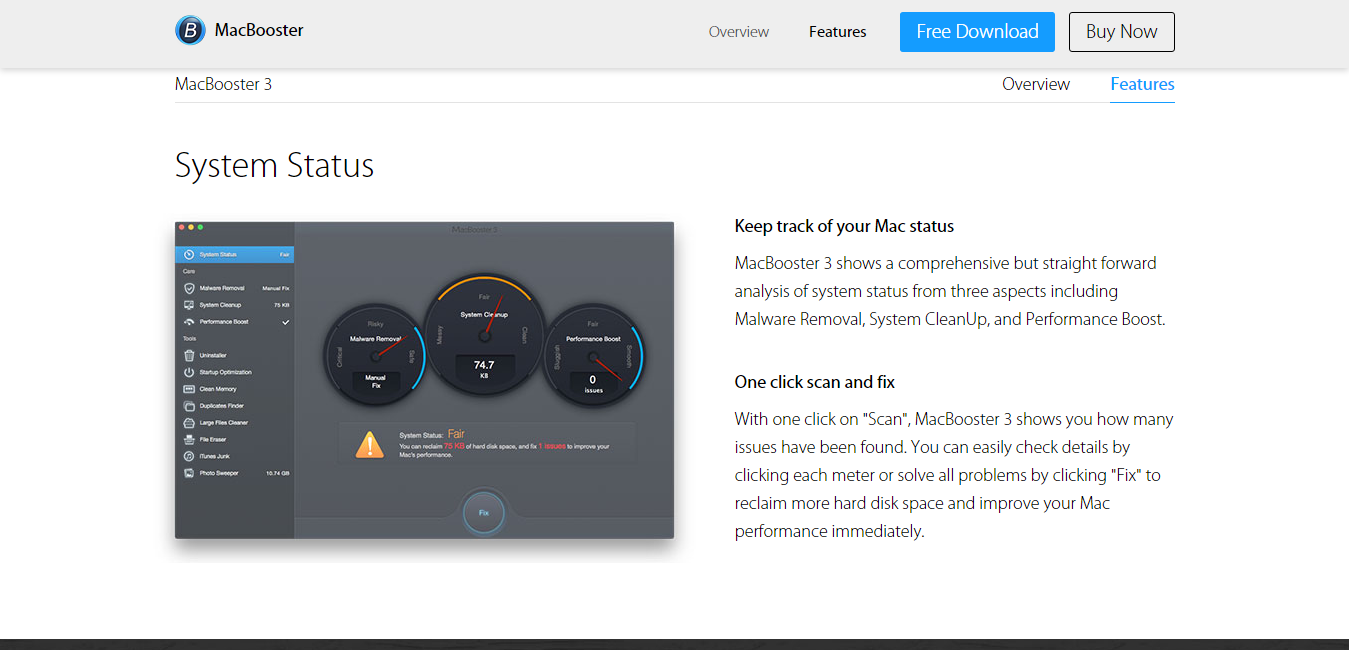
Task: Click Keep track of your Mac status heading
Action: click(844, 226)
